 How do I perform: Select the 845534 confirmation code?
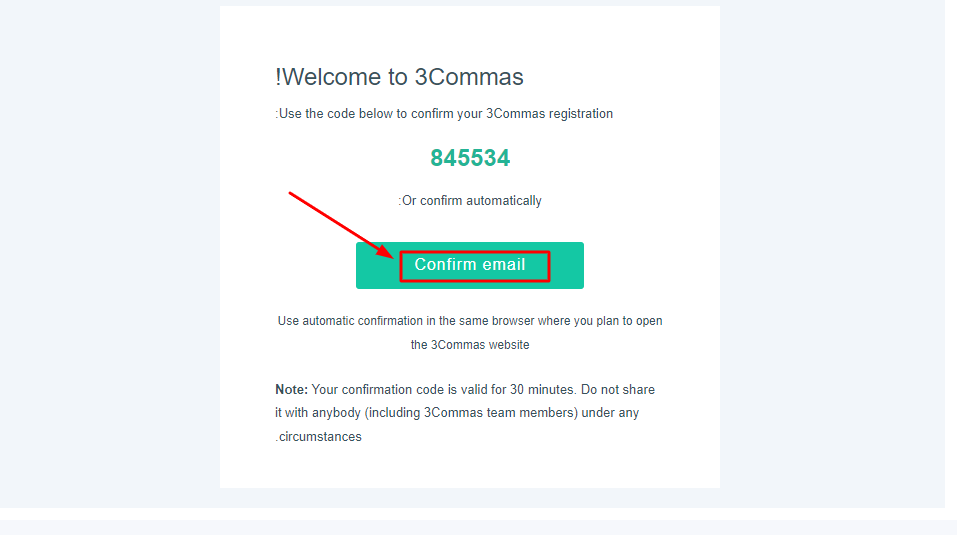pos(470,158)
